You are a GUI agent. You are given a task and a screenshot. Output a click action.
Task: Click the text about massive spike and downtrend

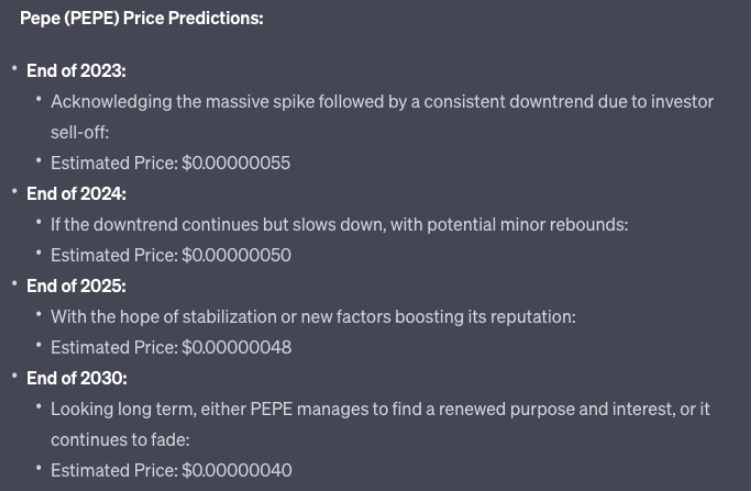point(382,102)
